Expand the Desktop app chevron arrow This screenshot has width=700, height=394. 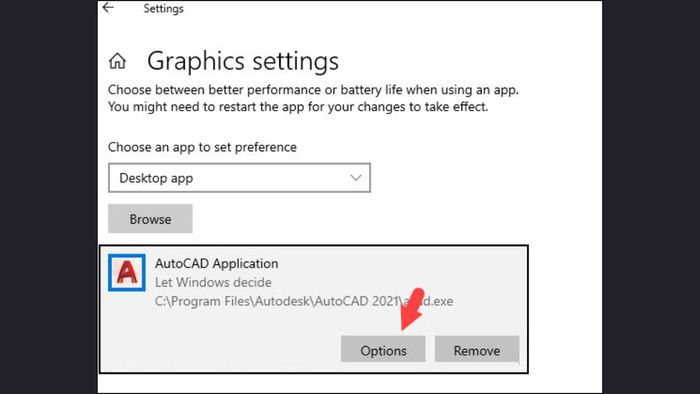356,178
